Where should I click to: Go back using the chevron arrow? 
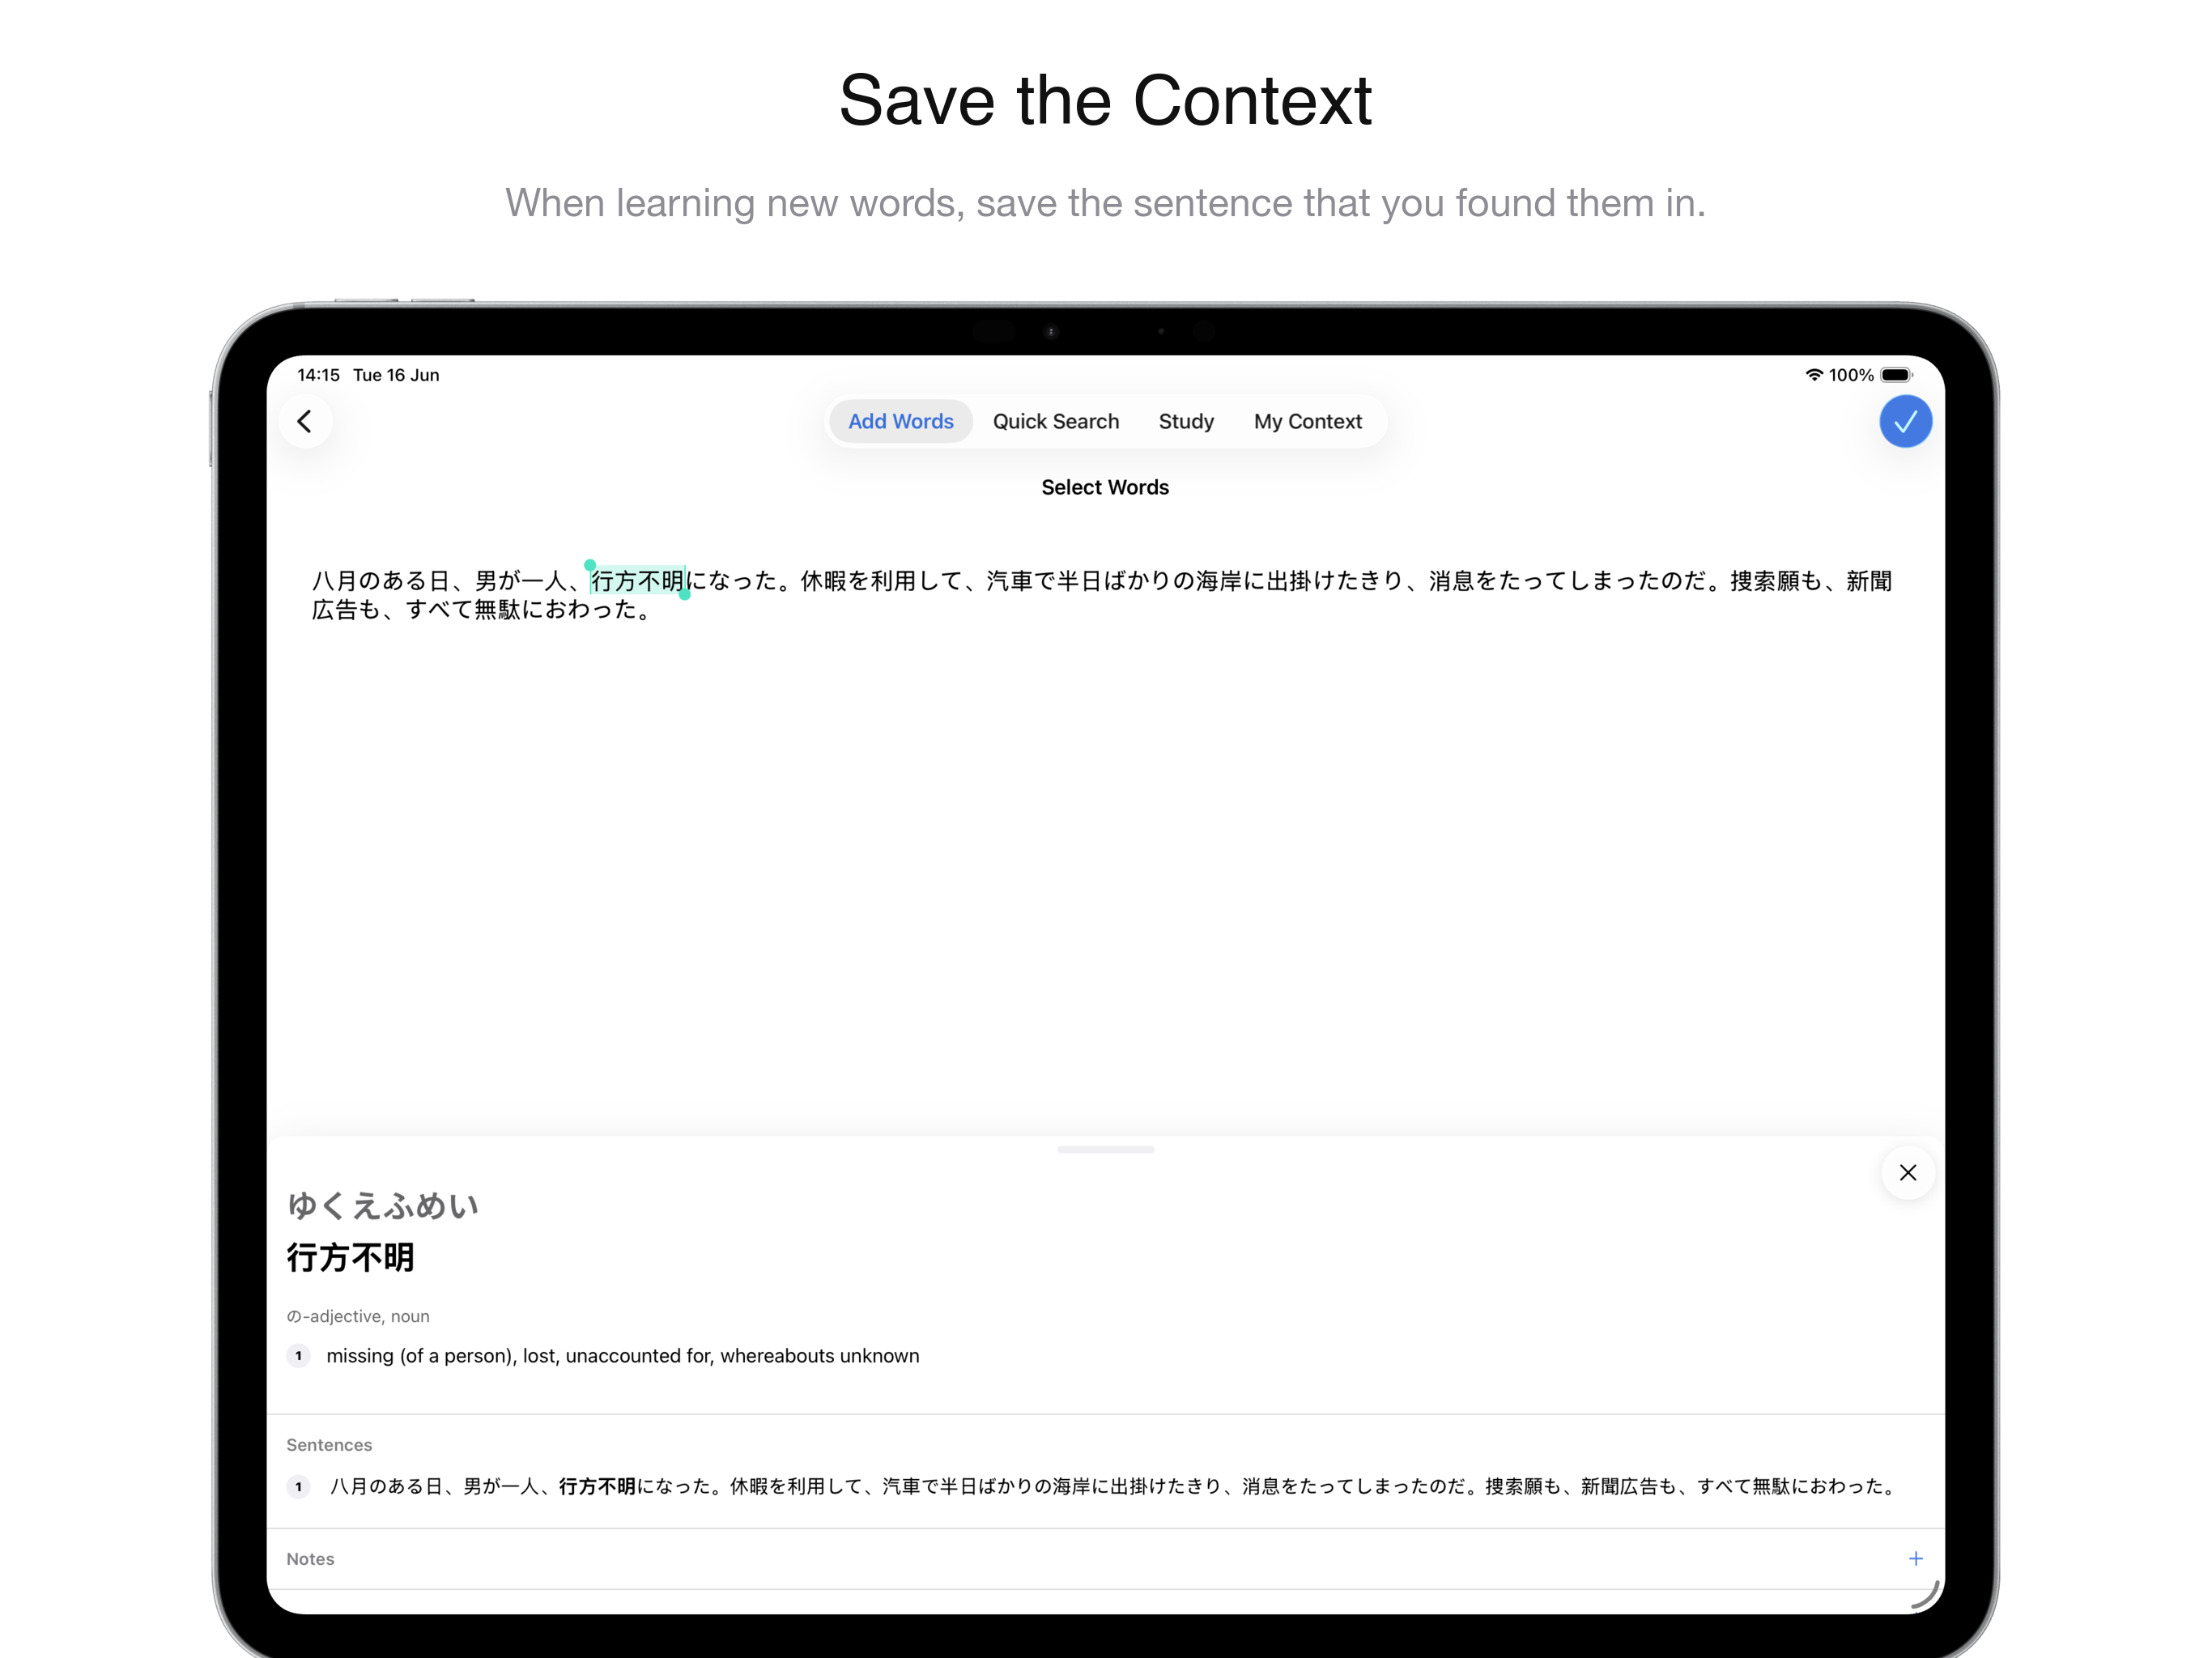305,421
